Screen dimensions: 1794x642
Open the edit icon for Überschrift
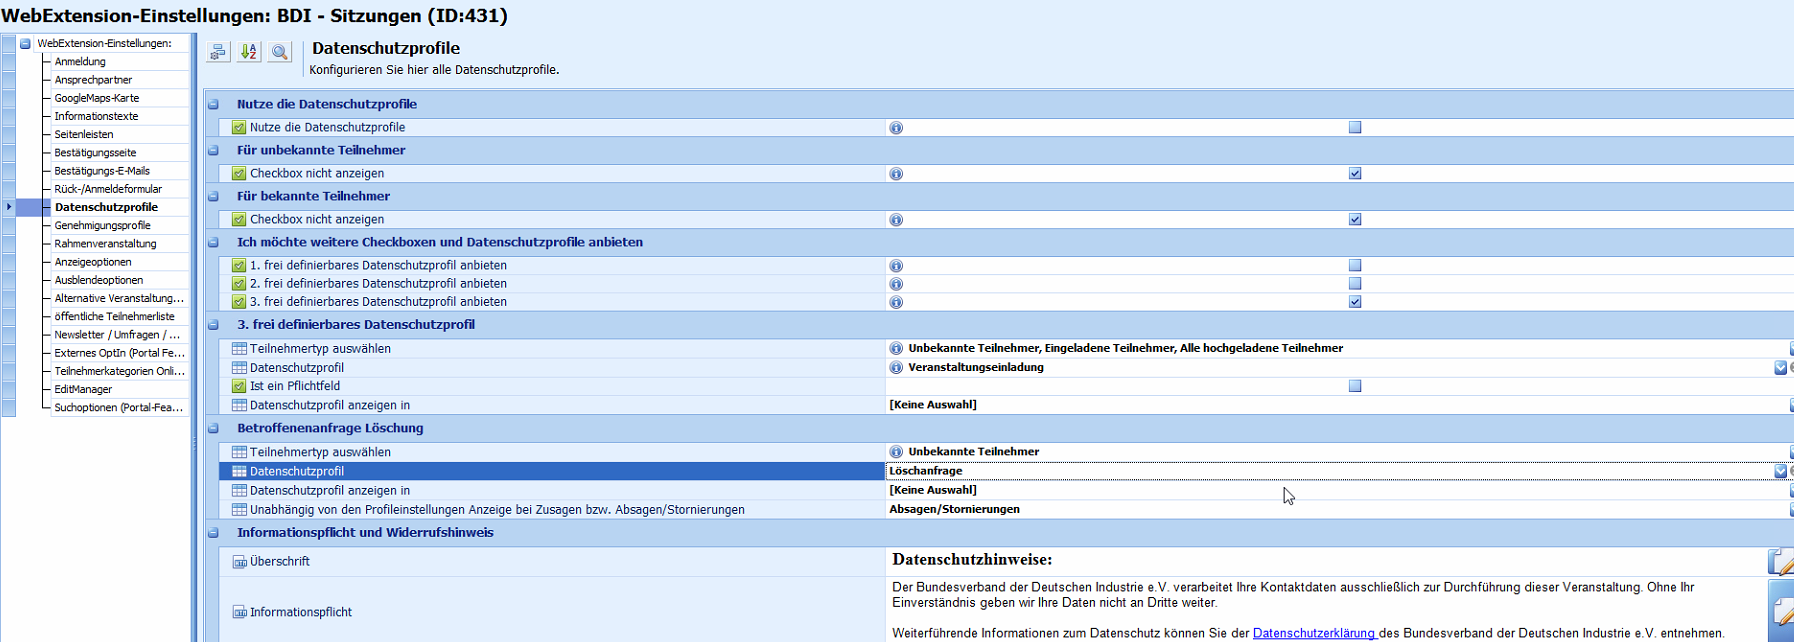(1779, 562)
